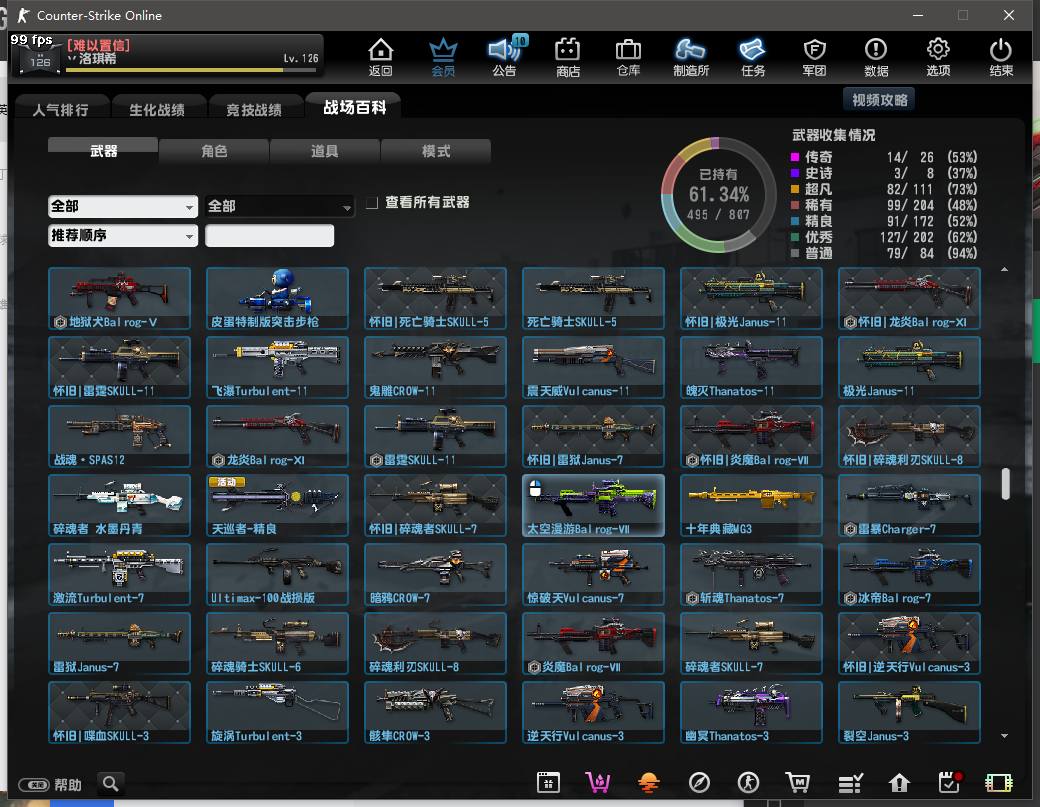Expand the second 全部 dark dropdown
Viewport: 1040px width, 807px height.
(279, 206)
